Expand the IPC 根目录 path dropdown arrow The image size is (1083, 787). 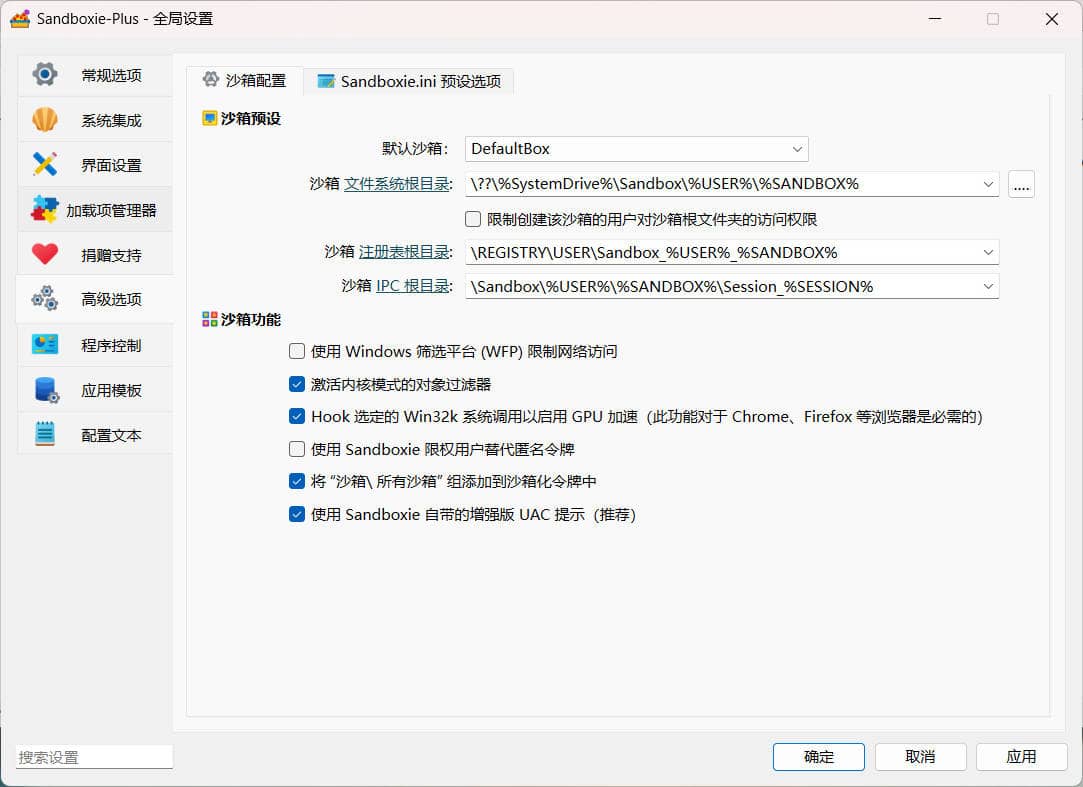[988, 286]
